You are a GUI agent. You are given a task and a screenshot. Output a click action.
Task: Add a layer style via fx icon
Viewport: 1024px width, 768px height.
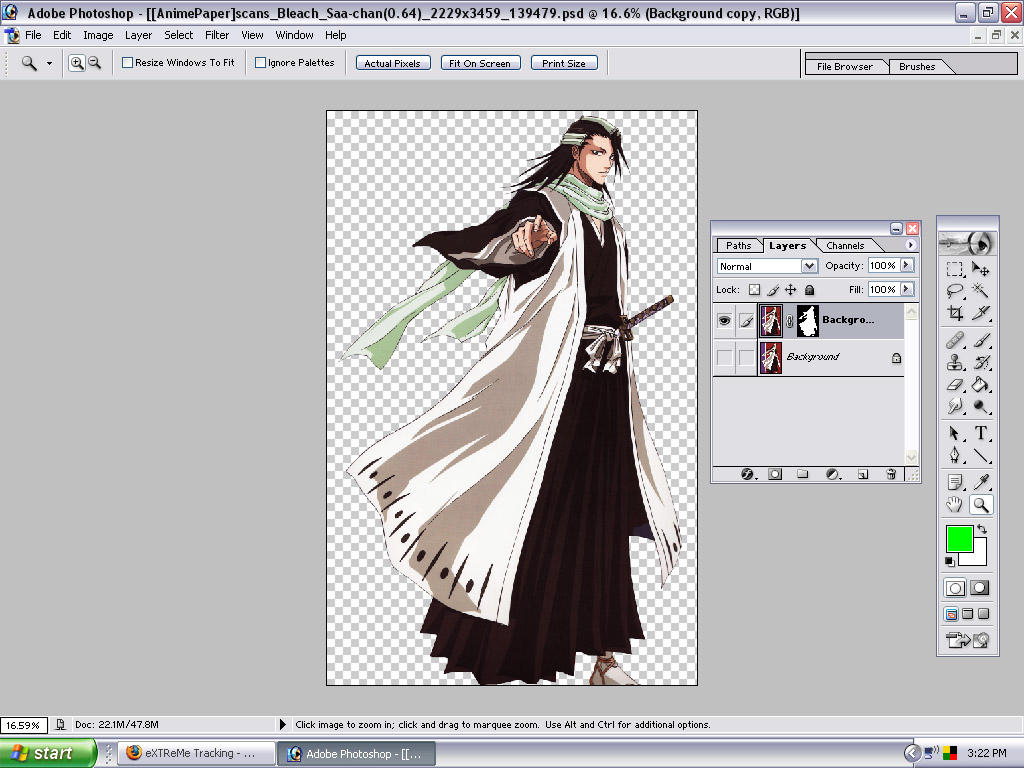coord(748,474)
